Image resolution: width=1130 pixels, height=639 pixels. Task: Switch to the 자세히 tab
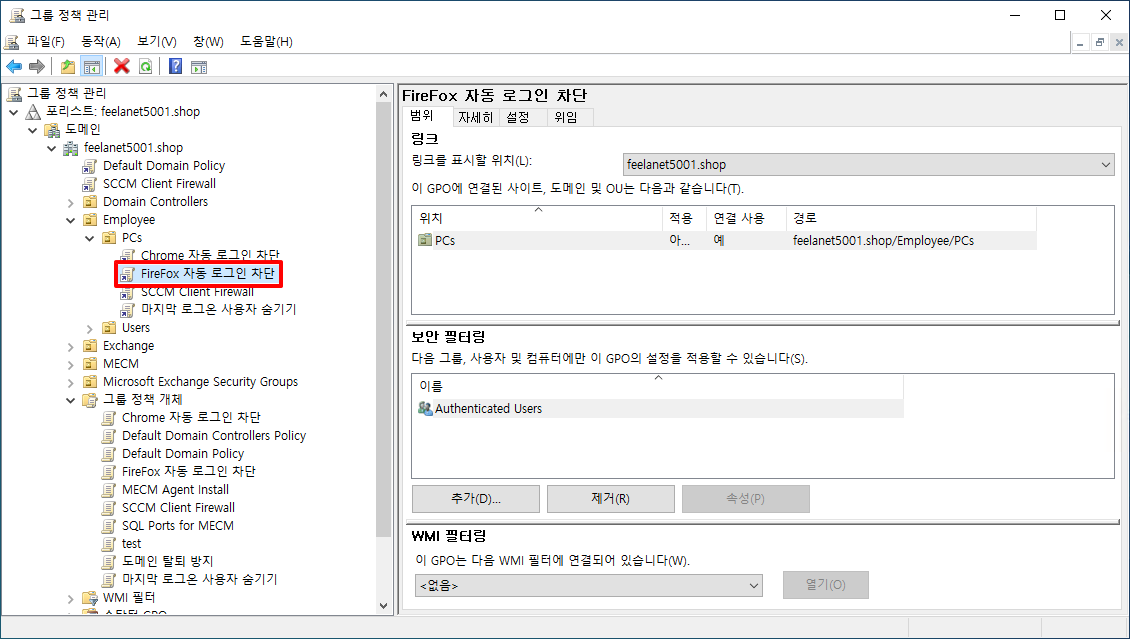coord(476,117)
